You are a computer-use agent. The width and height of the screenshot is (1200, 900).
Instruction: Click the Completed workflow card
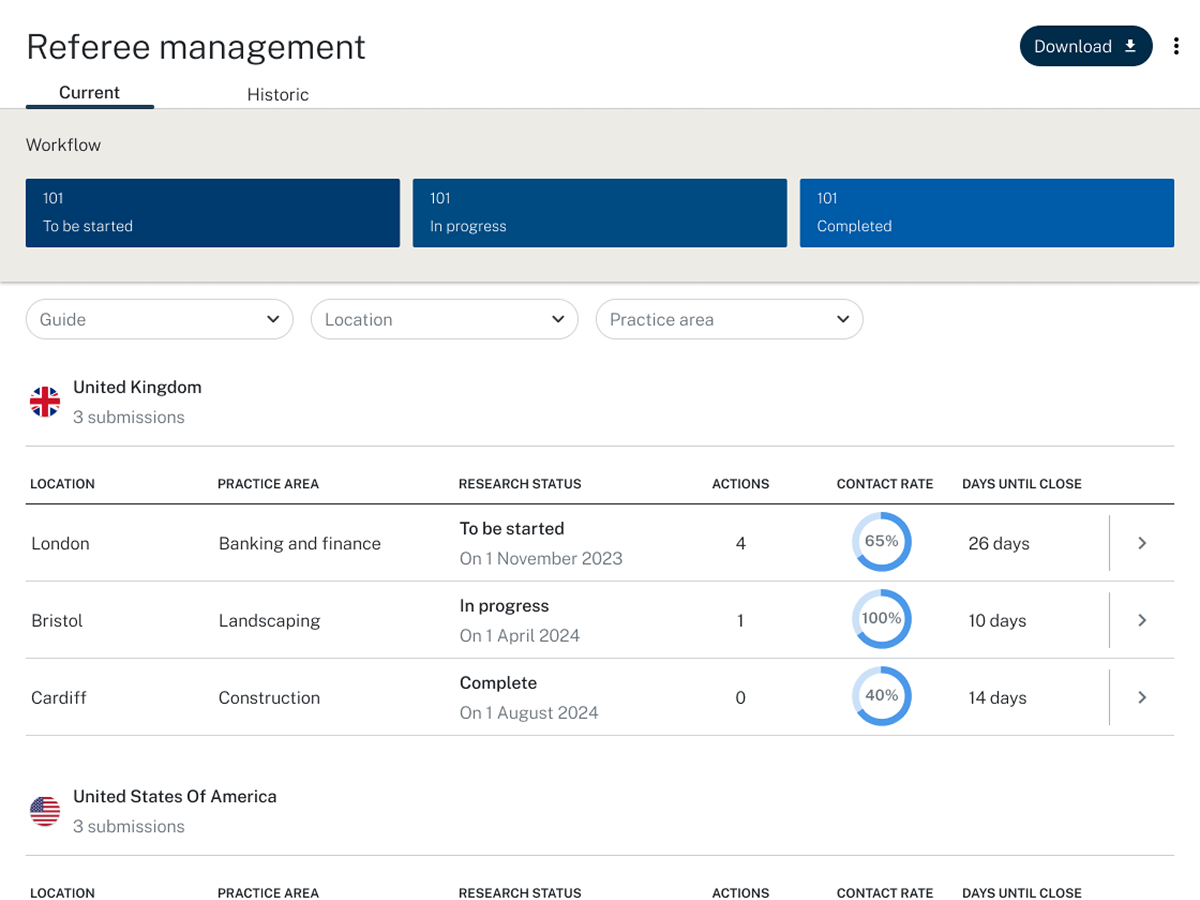(x=986, y=212)
